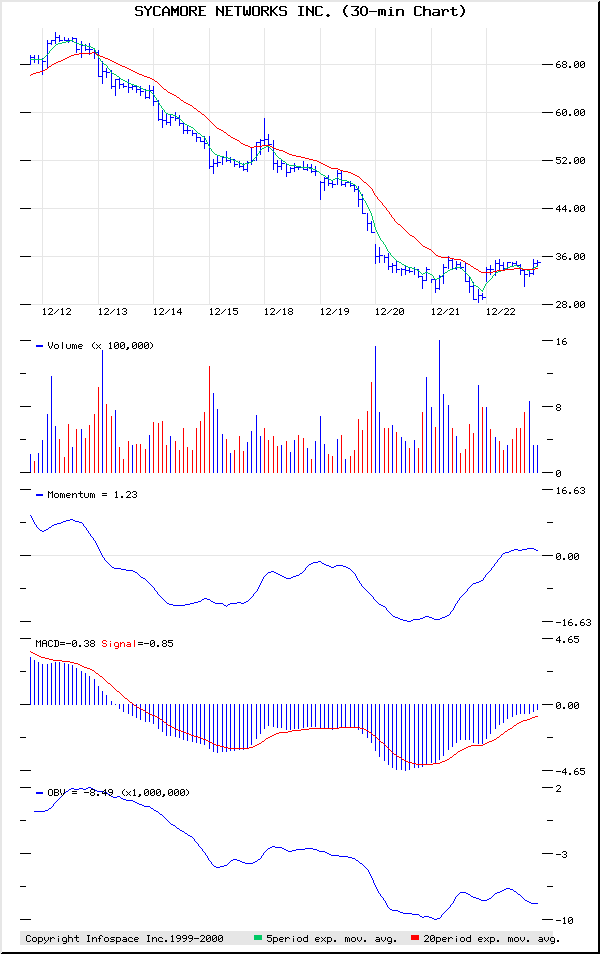Image resolution: width=600 pixels, height=954 pixels.
Task: Click the MACD axis value 4.65
Action: (567, 639)
